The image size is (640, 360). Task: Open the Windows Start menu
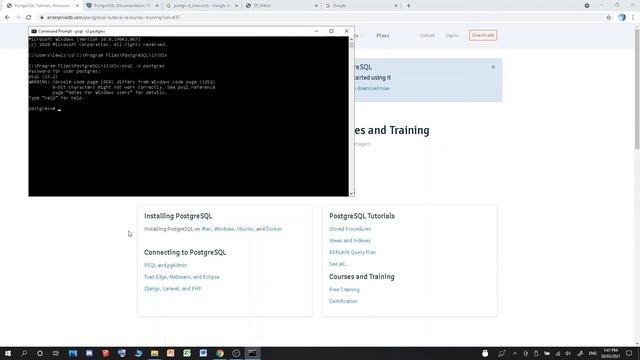point(8,353)
